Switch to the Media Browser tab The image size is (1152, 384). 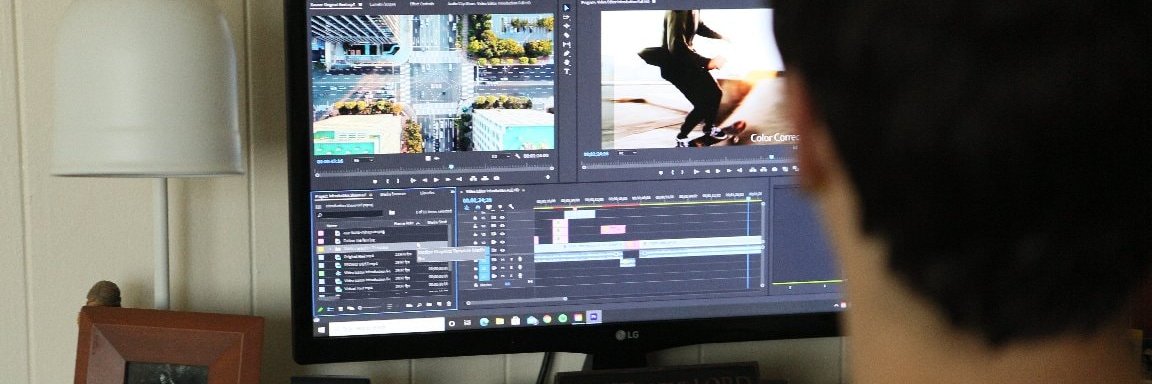coord(393,194)
